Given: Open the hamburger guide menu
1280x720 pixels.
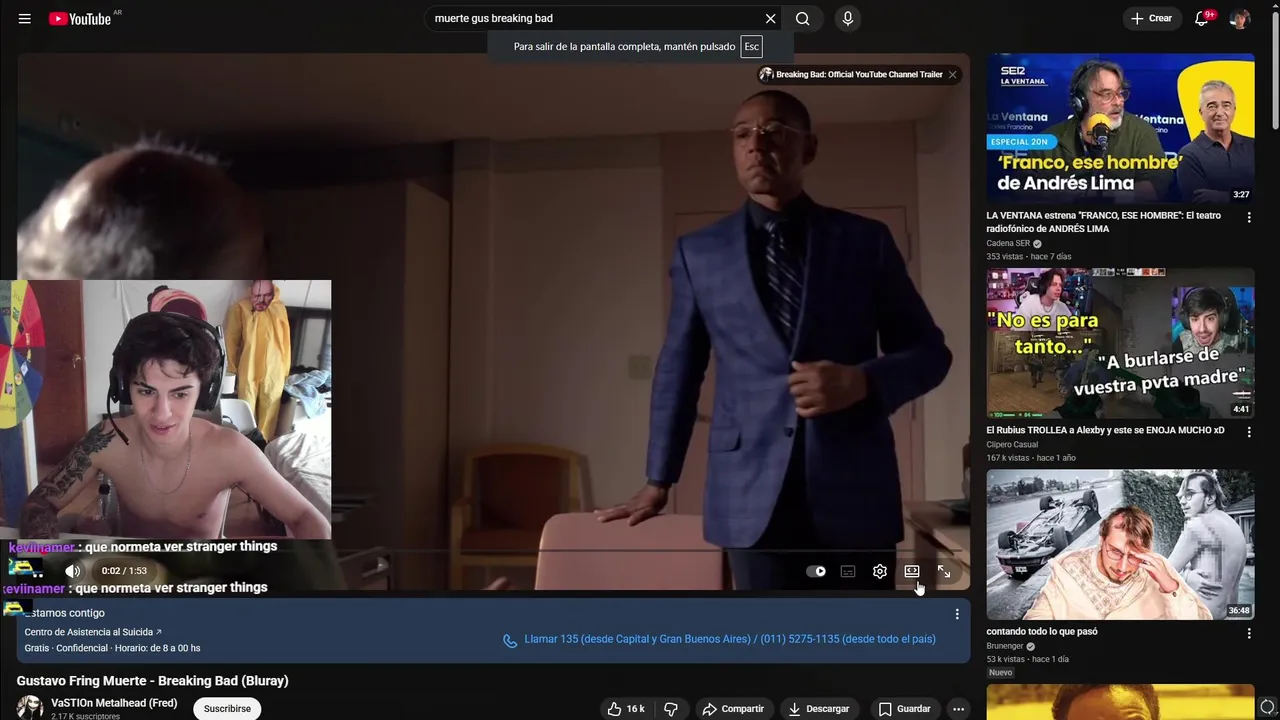Looking at the screenshot, I should coord(25,19).
